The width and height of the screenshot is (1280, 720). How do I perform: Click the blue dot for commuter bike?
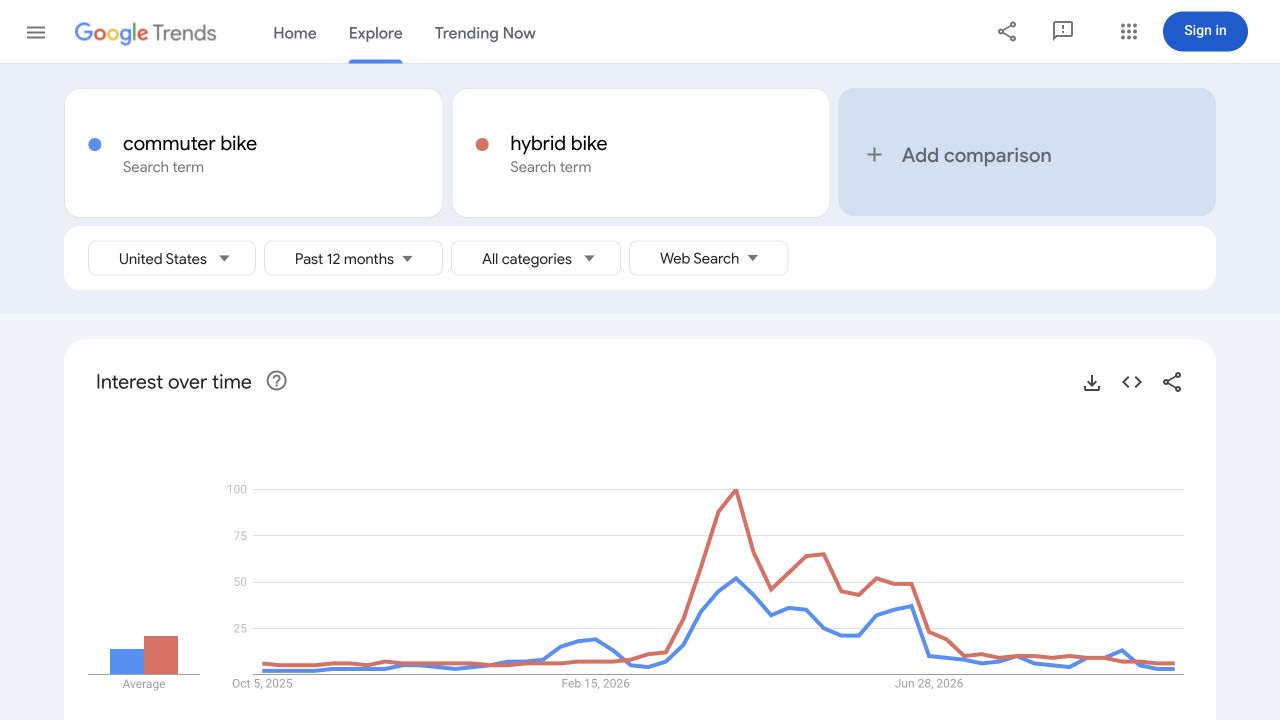(x=95, y=144)
